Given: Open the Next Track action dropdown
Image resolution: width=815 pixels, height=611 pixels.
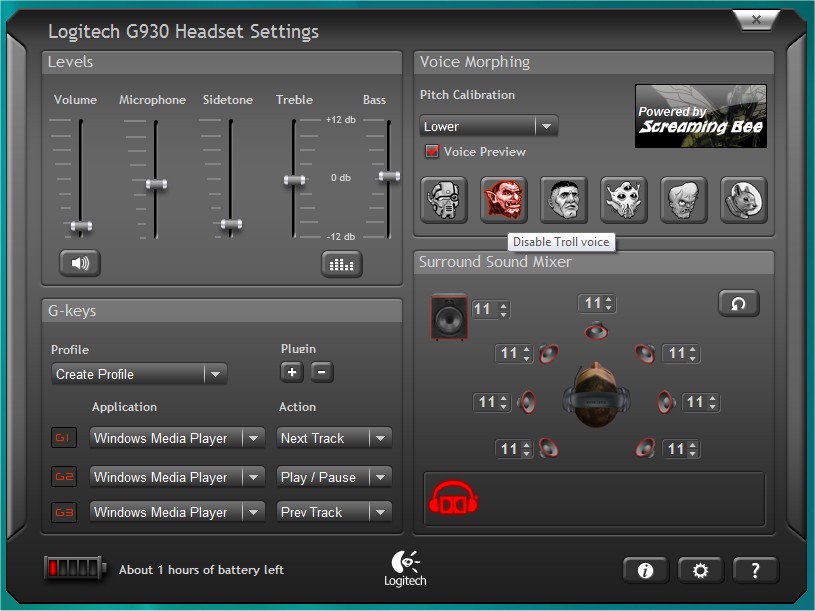Looking at the screenshot, I should click(x=334, y=439).
